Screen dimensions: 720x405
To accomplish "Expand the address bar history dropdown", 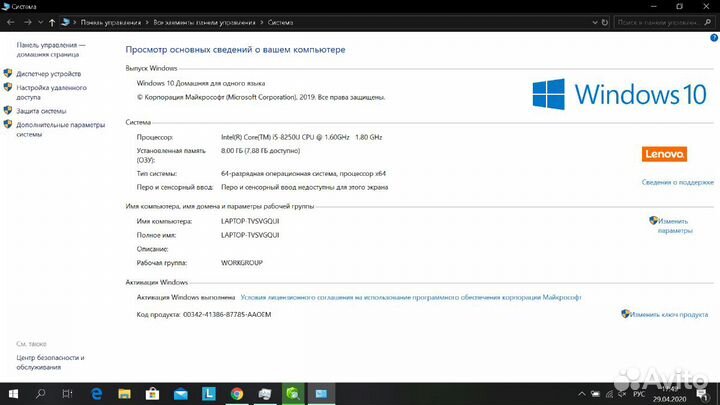I will 595,22.
